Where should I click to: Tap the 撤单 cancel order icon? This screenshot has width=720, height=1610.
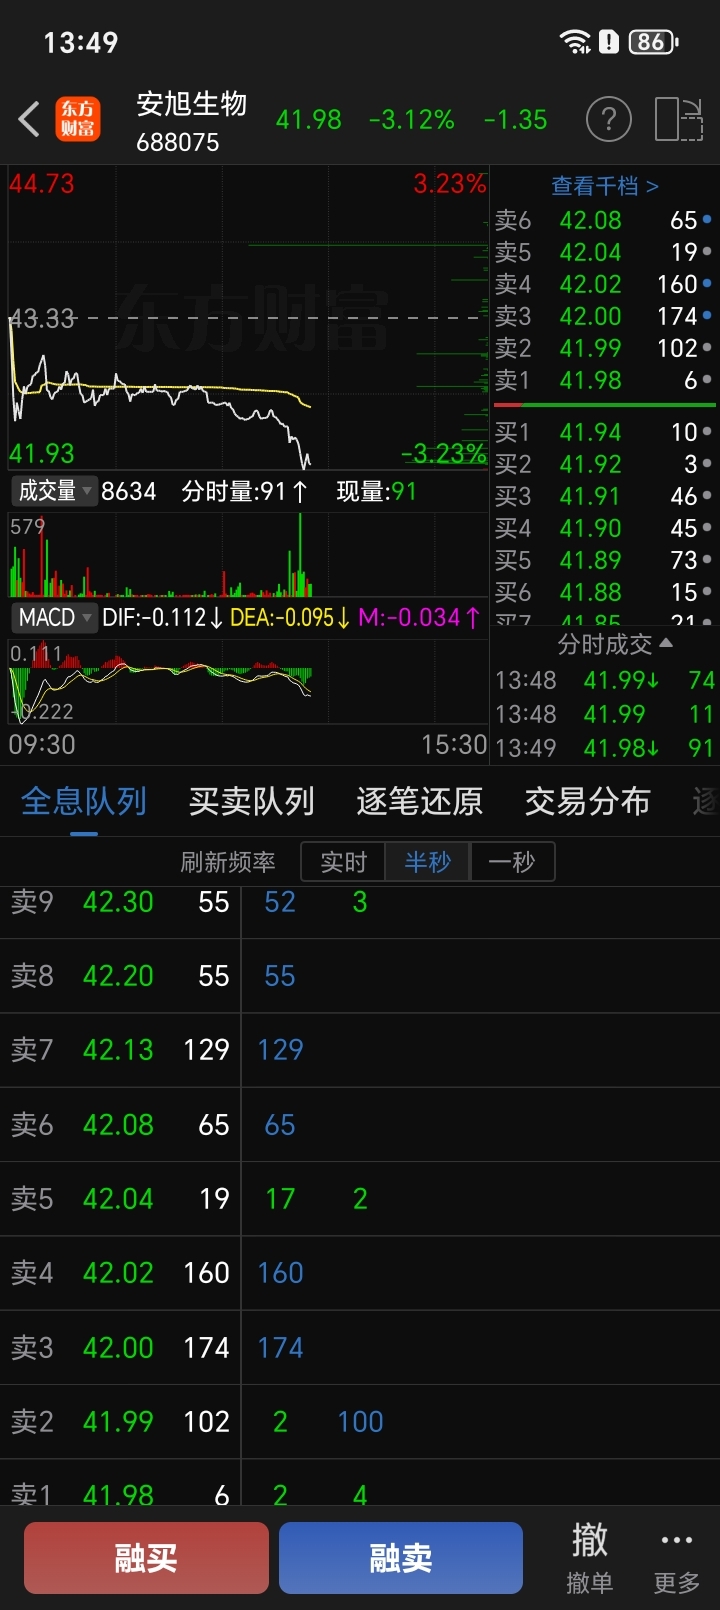589,1558
